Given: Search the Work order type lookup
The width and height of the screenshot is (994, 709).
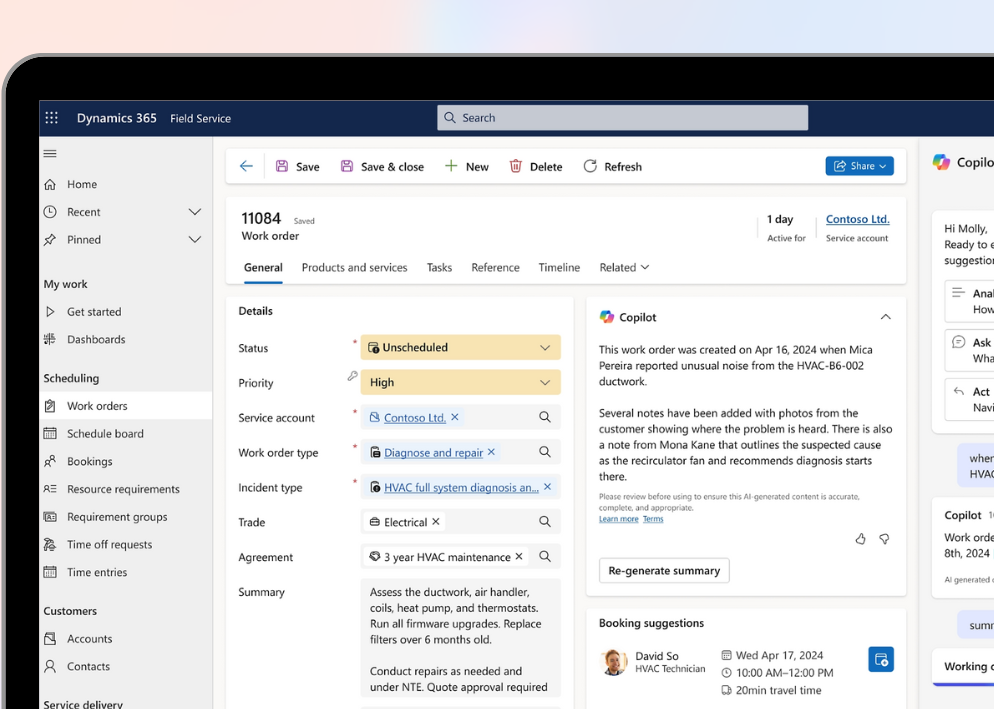Looking at the screenshot, I should [x=545, y=452].
